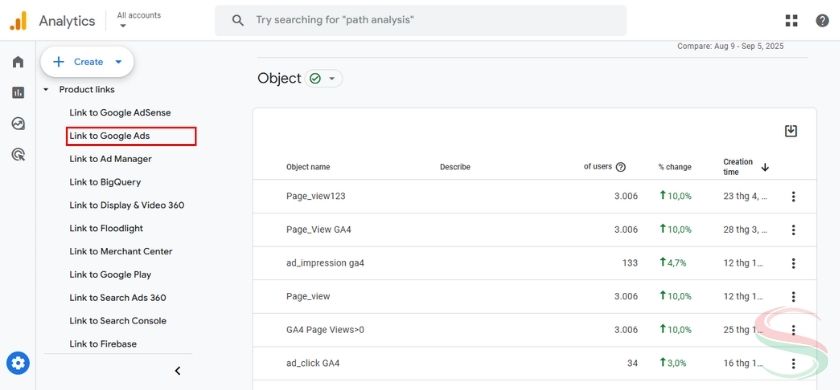Click the Compare Aug 9 - Sep 5 text

(730, 47)
